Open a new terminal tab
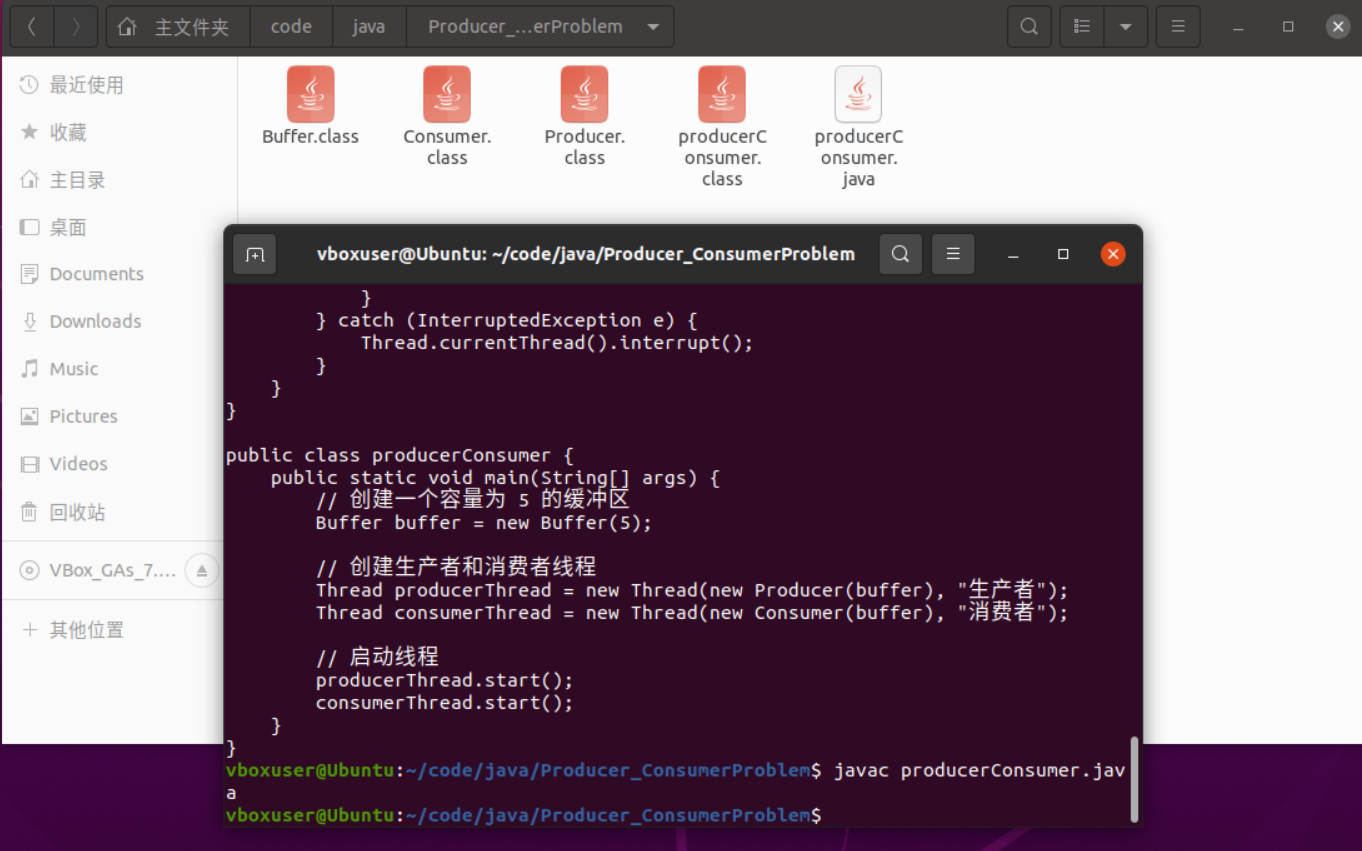 pyautogui.click(x=254, y=254)
